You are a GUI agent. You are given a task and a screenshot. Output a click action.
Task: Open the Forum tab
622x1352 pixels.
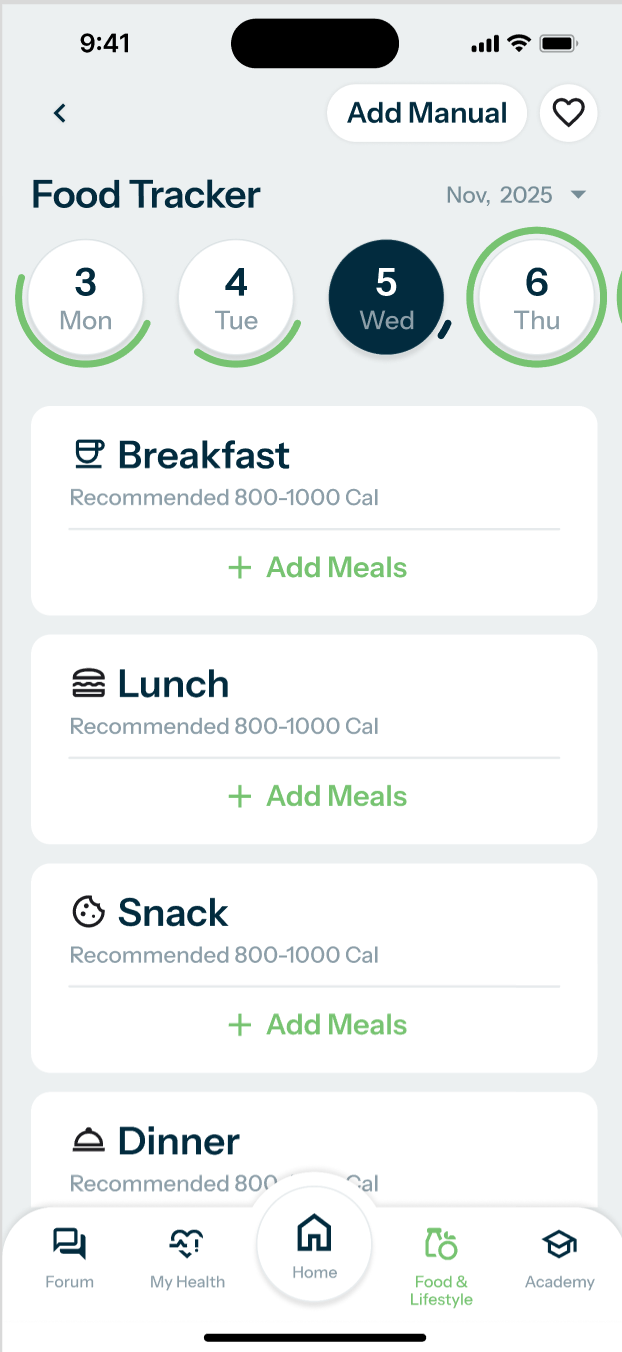tap(70, 1256)
